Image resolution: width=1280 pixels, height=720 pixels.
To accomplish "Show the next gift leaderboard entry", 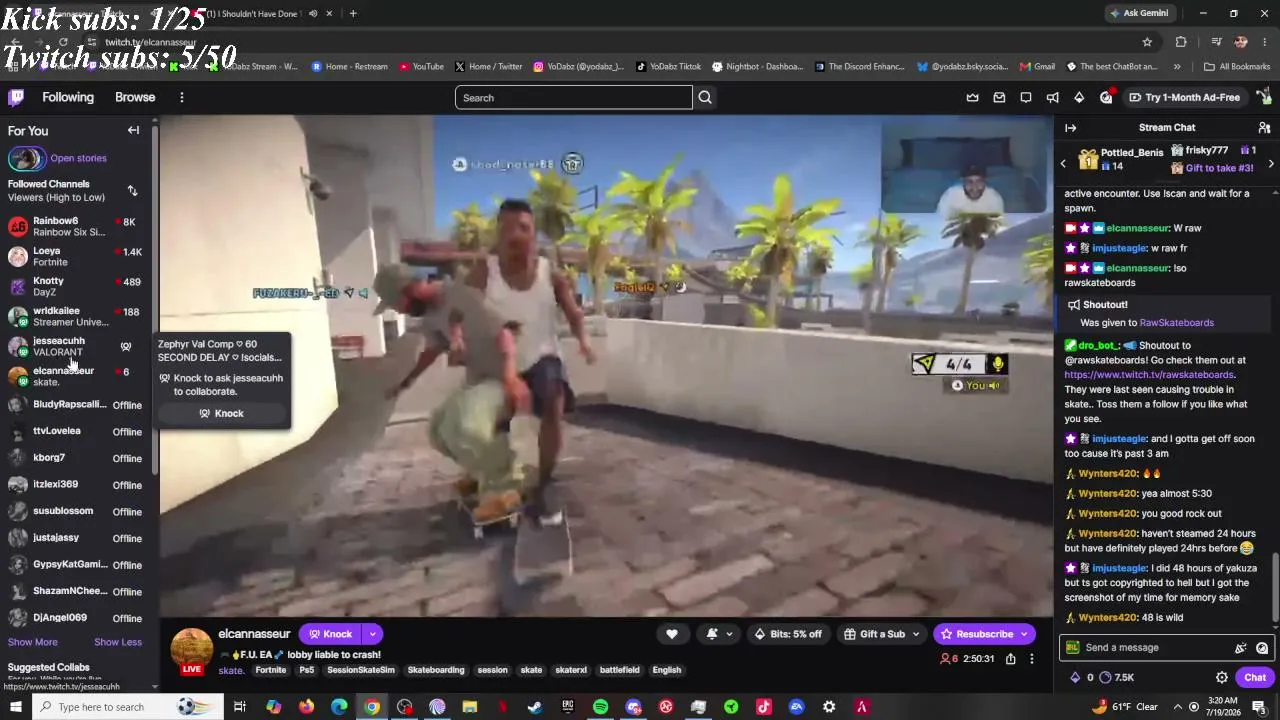I will tap(1271, 163).
